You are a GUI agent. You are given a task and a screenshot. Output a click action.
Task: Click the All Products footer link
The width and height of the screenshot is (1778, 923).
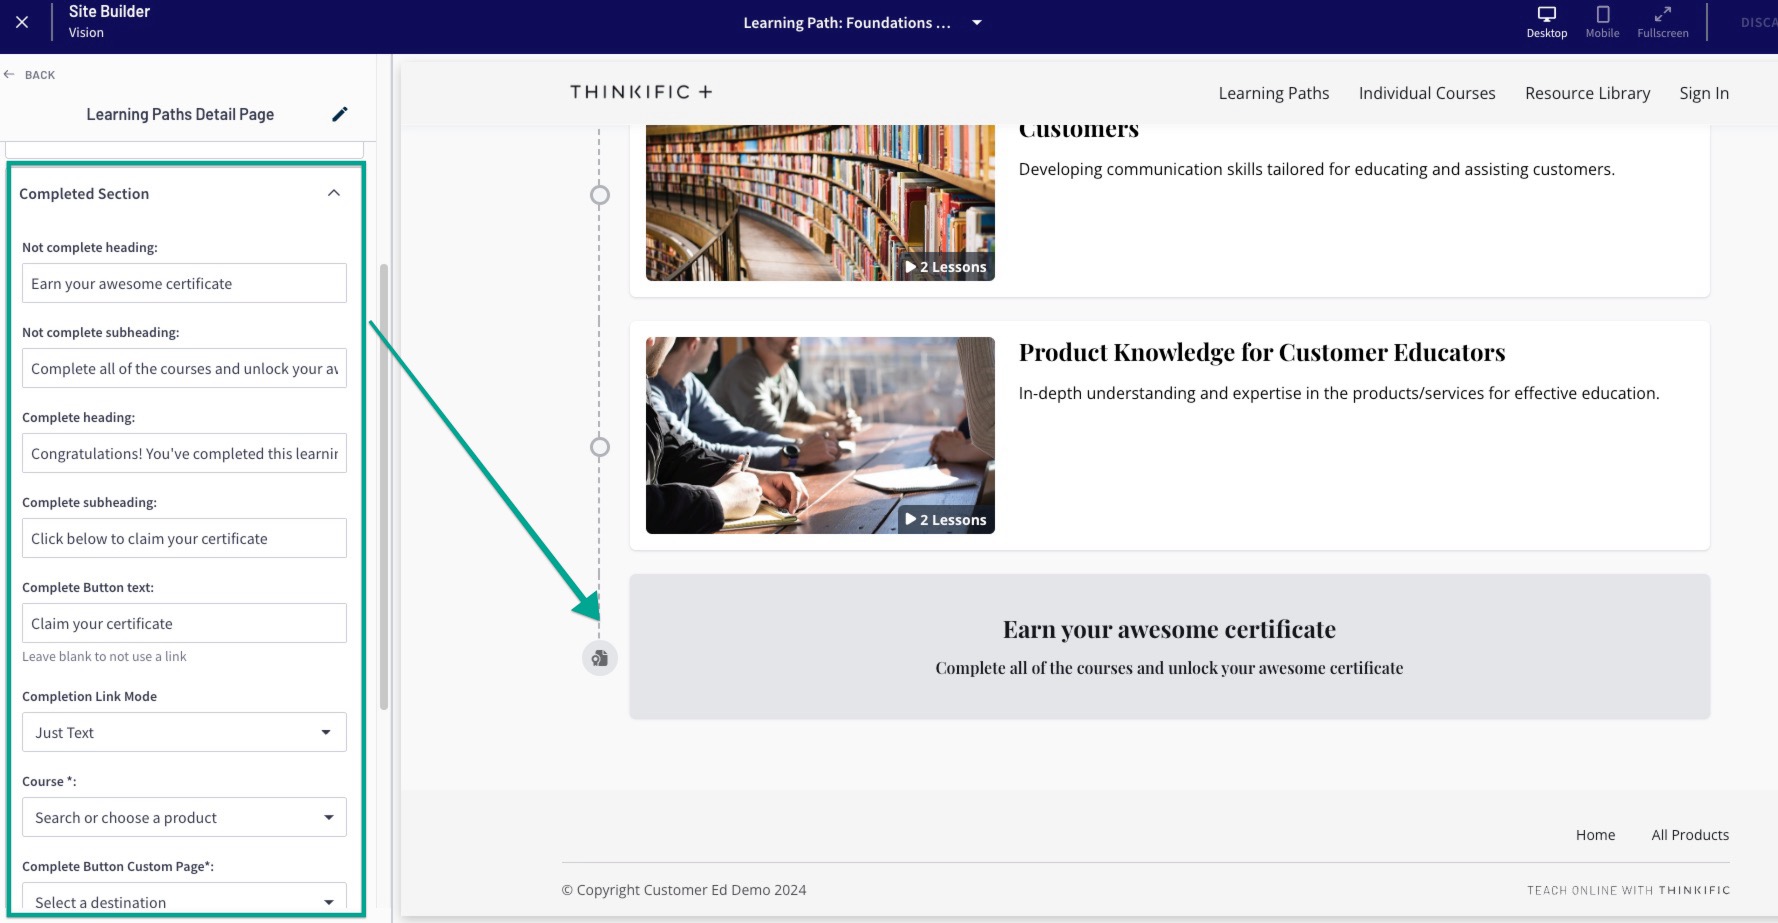pos(1690,835)
